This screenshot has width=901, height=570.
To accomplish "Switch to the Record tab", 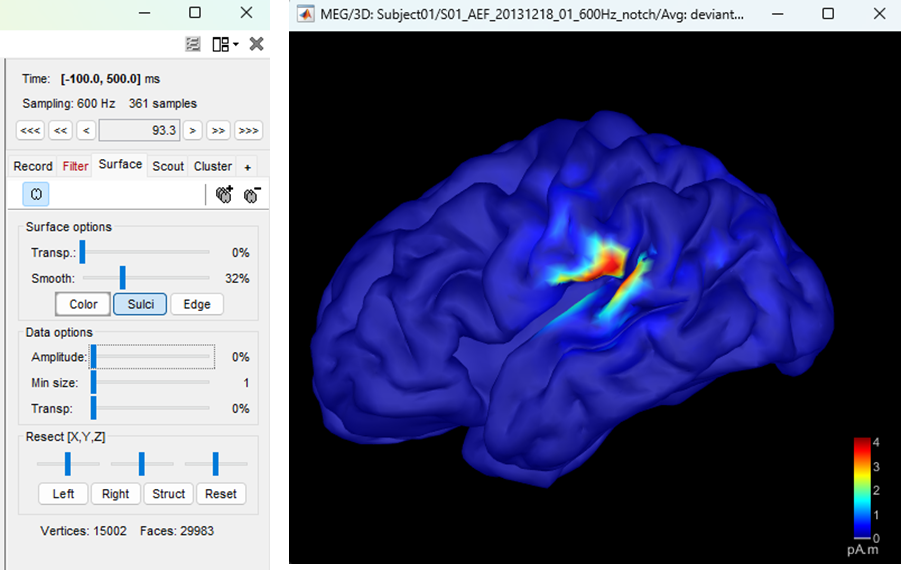I will 33,166.
